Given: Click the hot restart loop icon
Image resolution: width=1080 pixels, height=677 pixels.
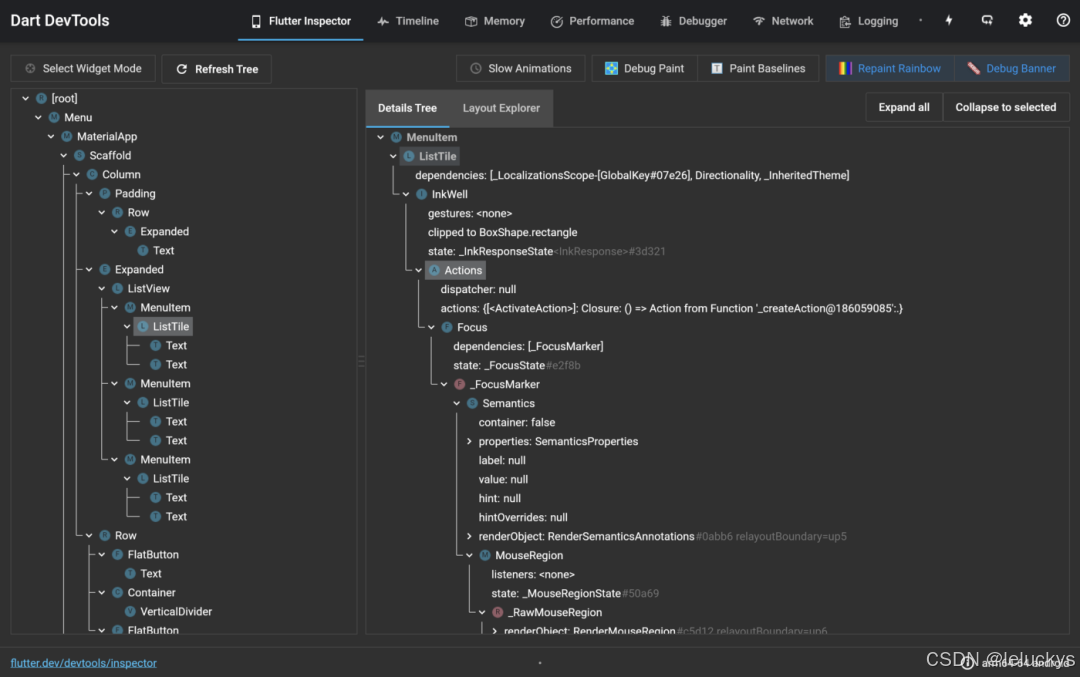Looking at the screenshot, I should pos(987,20).
